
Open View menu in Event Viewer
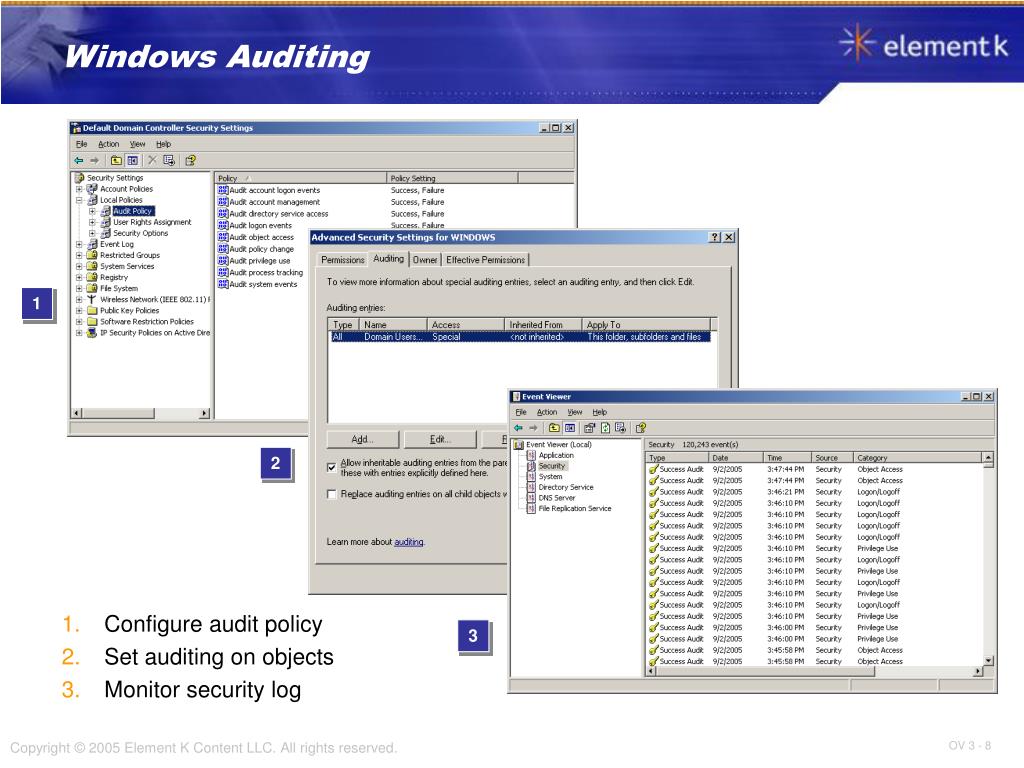575,412
